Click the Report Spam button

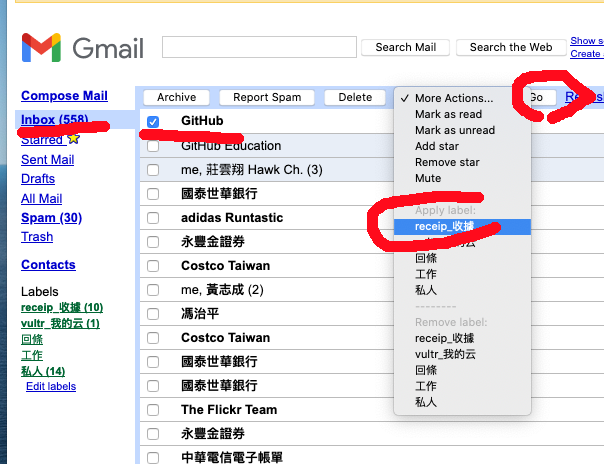point(267,97)
